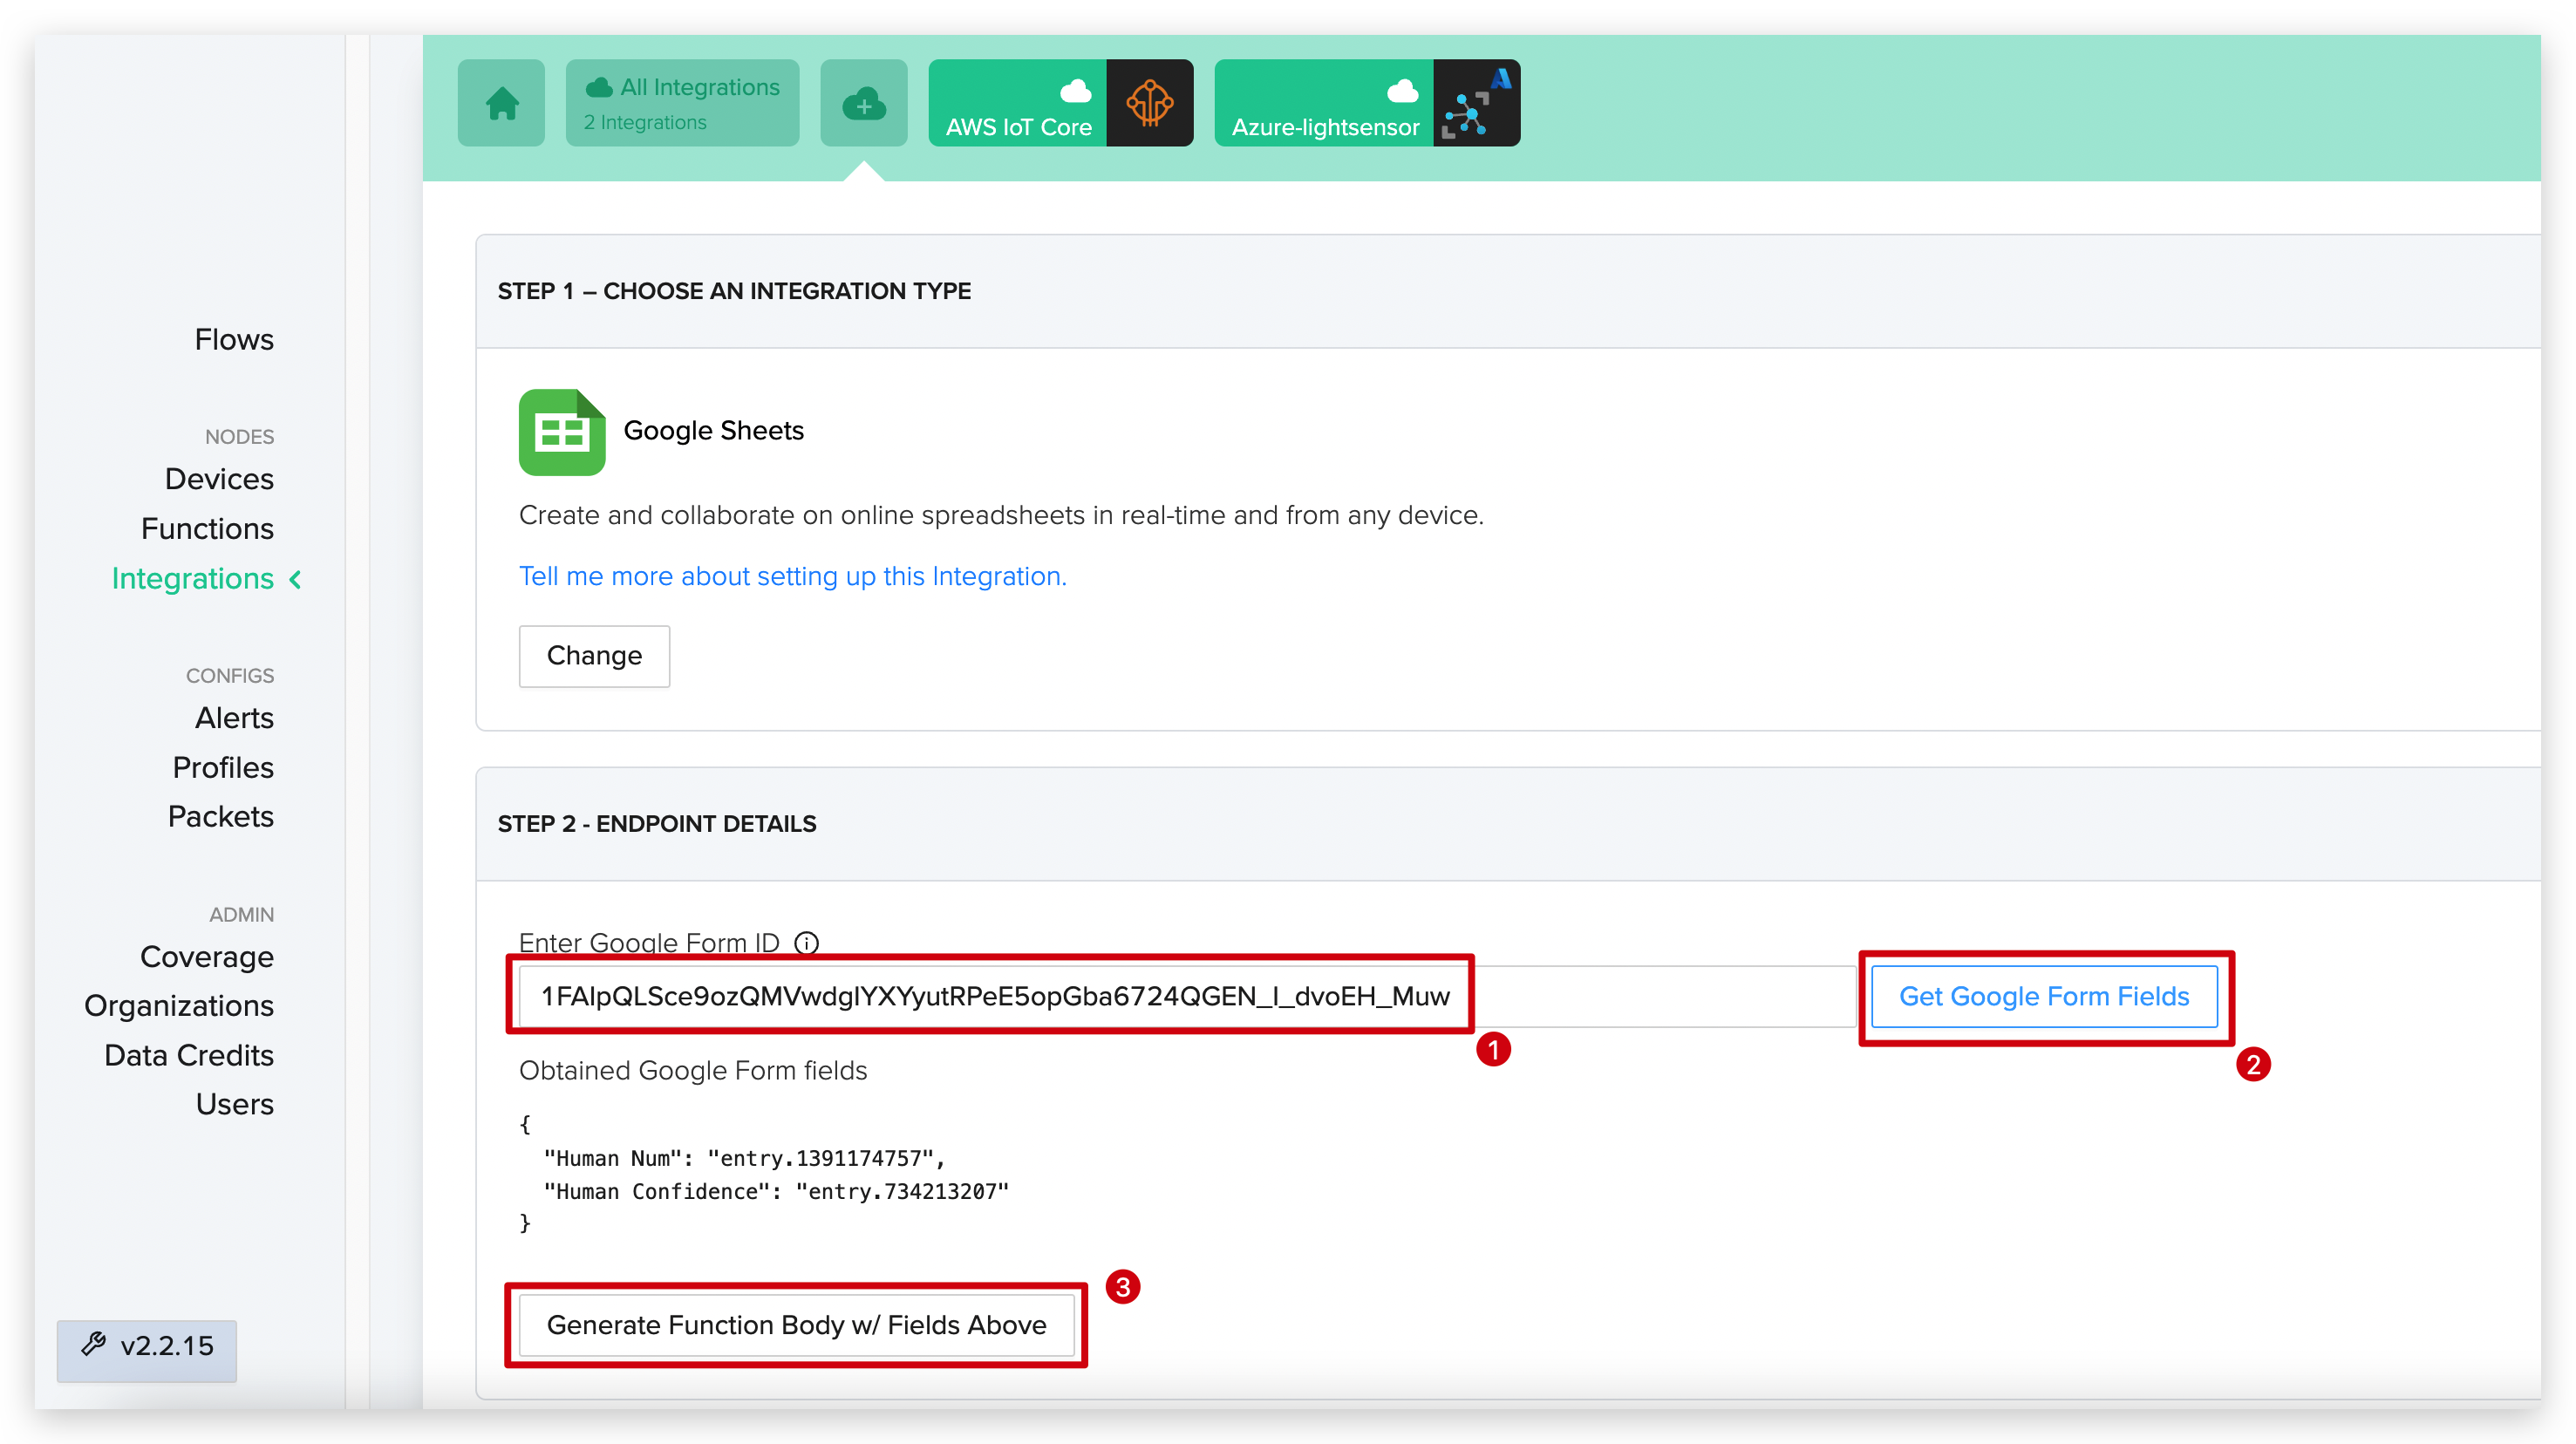Viewport: 2576px width, 1444px height.
Task: Open Users in the sidebar
Action: click(x=234, y=1105)
